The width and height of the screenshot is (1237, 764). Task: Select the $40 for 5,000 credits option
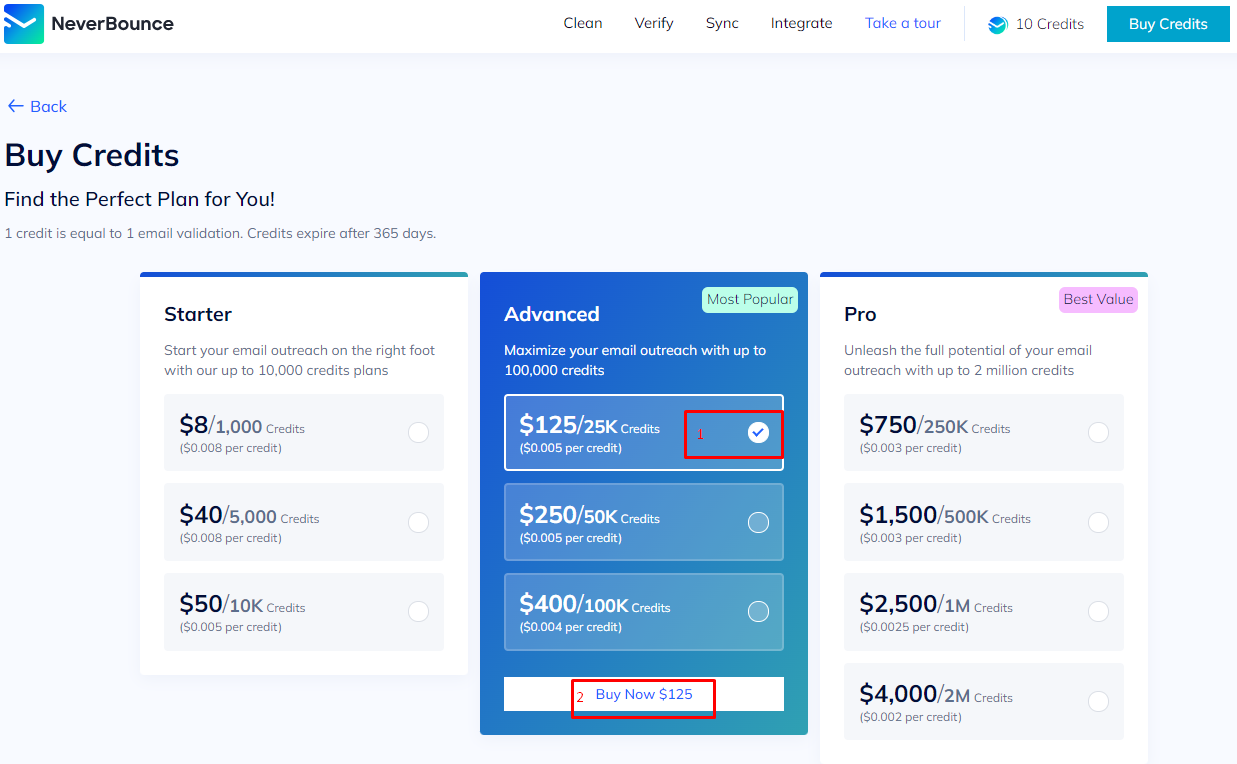[x=418, y=522]
